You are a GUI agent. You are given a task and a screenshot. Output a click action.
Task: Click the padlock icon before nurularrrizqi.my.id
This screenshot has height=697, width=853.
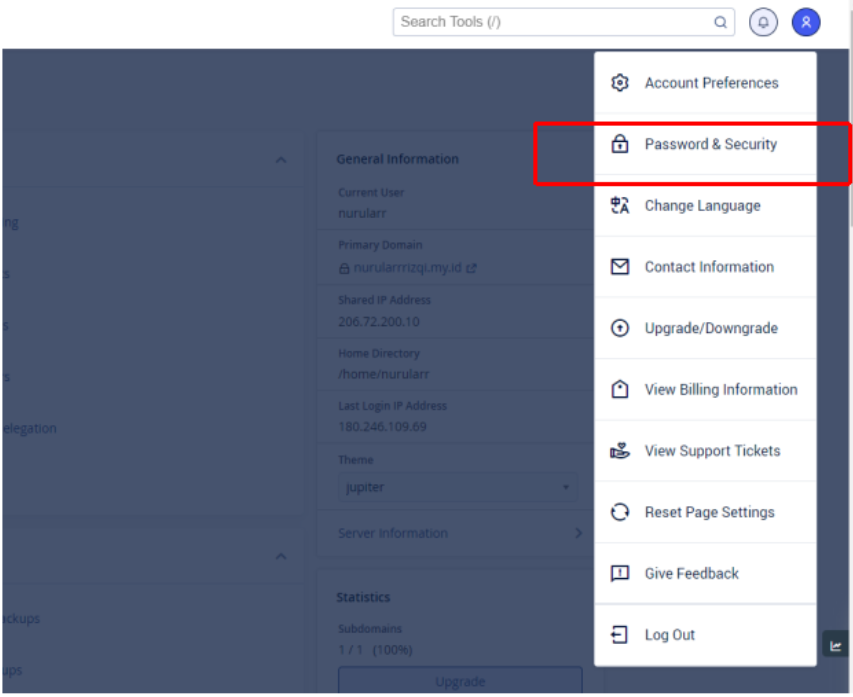click(x=344, y=268)
